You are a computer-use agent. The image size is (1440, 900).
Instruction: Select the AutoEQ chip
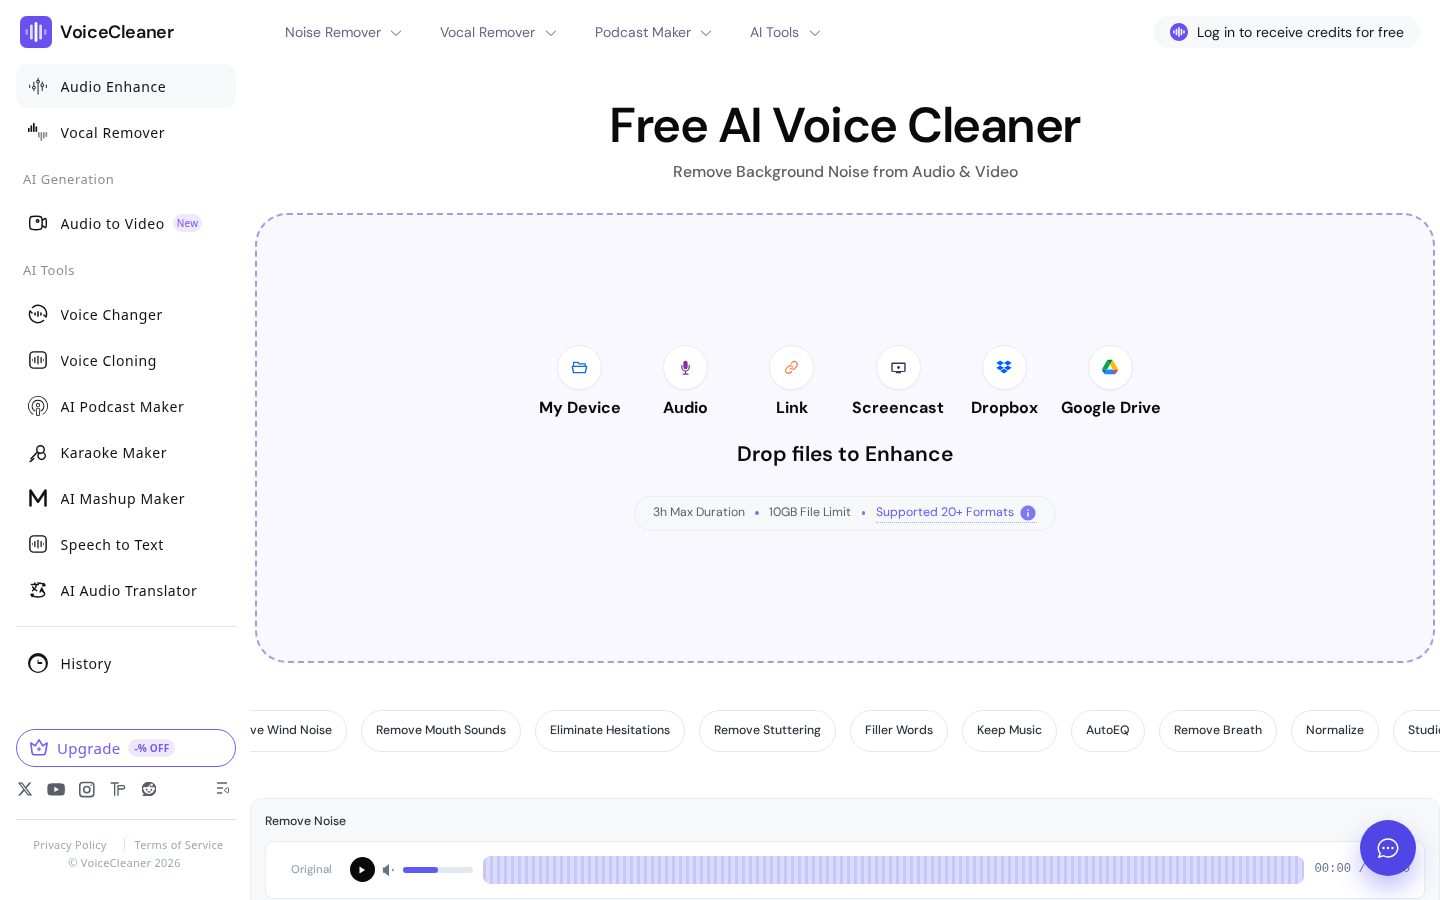pyautogui.click(x=1108, y=731)
